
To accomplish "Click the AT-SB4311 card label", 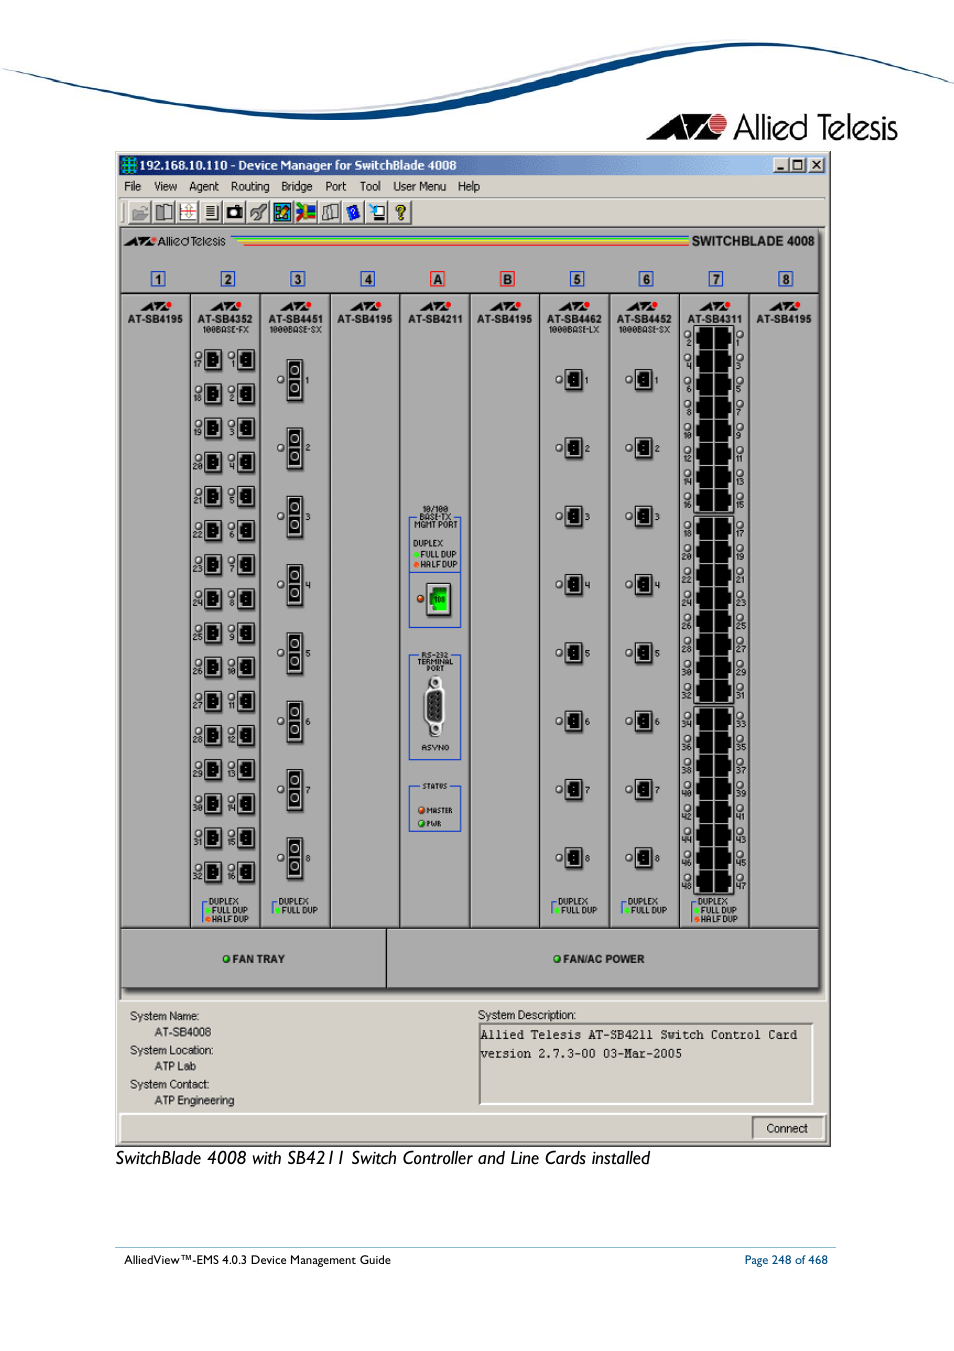I will 715,319.
